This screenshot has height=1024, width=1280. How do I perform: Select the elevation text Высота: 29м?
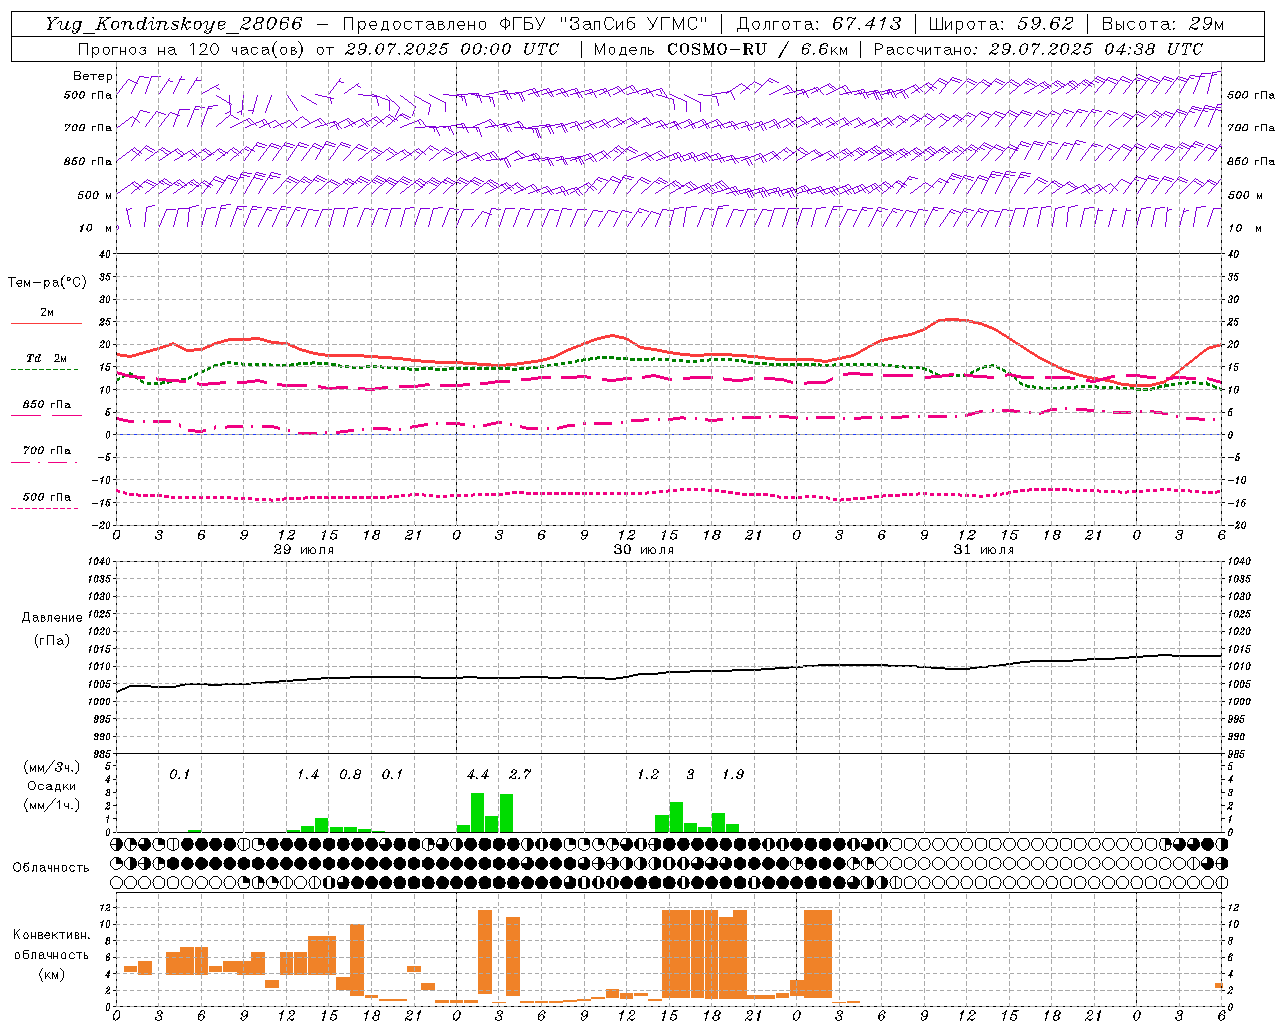1162,24
